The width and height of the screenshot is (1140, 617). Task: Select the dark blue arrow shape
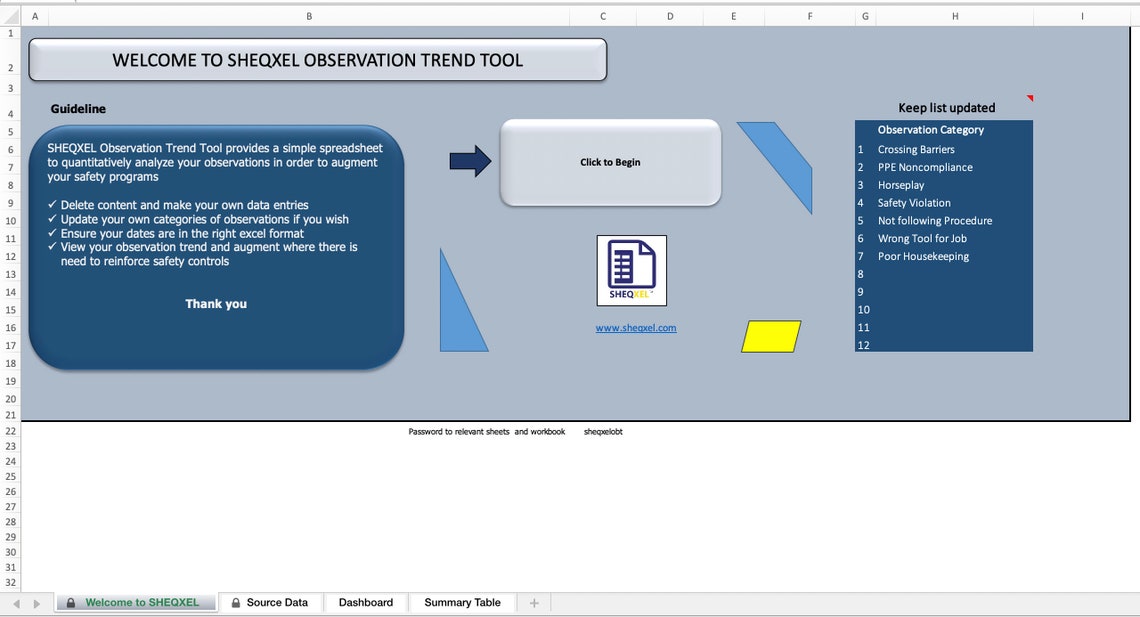coord(470,162)
